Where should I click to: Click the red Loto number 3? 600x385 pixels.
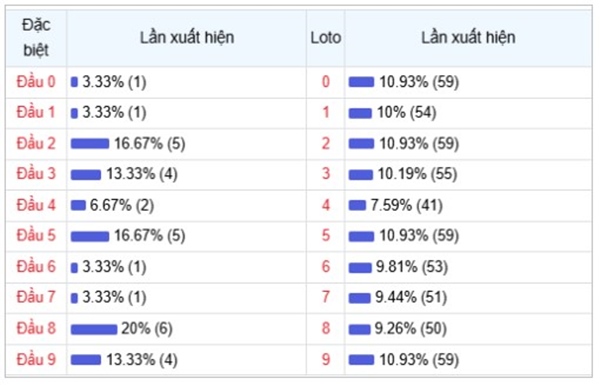[326, 174]
